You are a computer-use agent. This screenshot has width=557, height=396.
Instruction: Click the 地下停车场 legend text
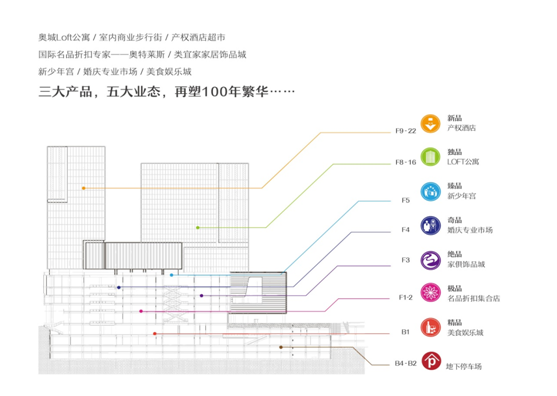click(x=464, y=367)
